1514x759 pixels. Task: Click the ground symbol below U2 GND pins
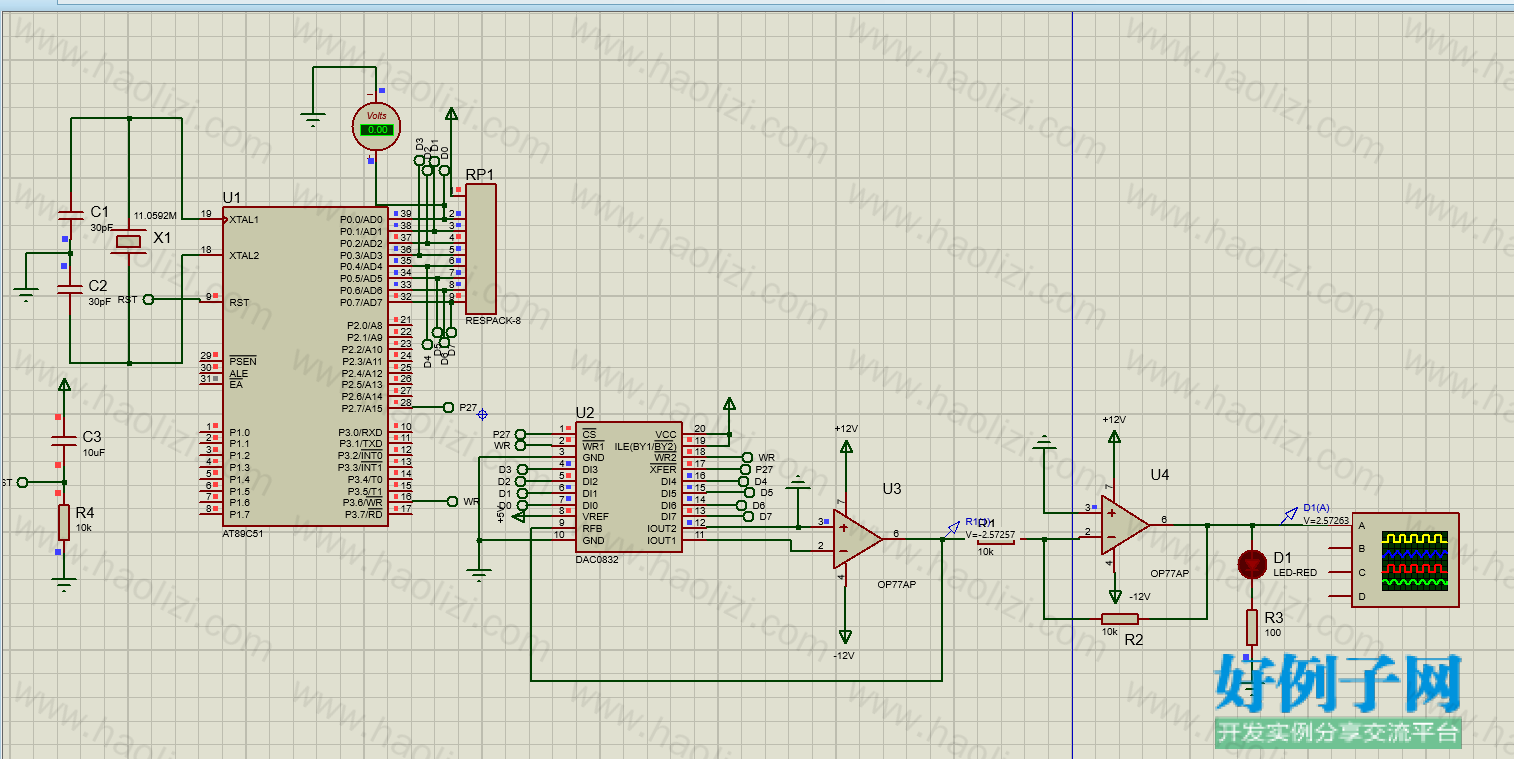point(480,574)
